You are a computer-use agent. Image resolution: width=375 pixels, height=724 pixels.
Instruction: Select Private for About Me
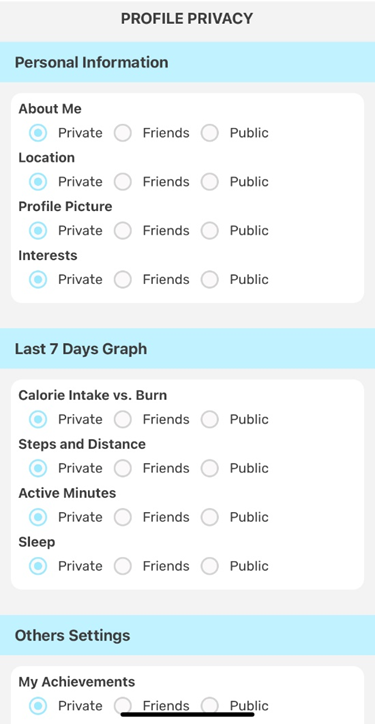pos(38,133)
